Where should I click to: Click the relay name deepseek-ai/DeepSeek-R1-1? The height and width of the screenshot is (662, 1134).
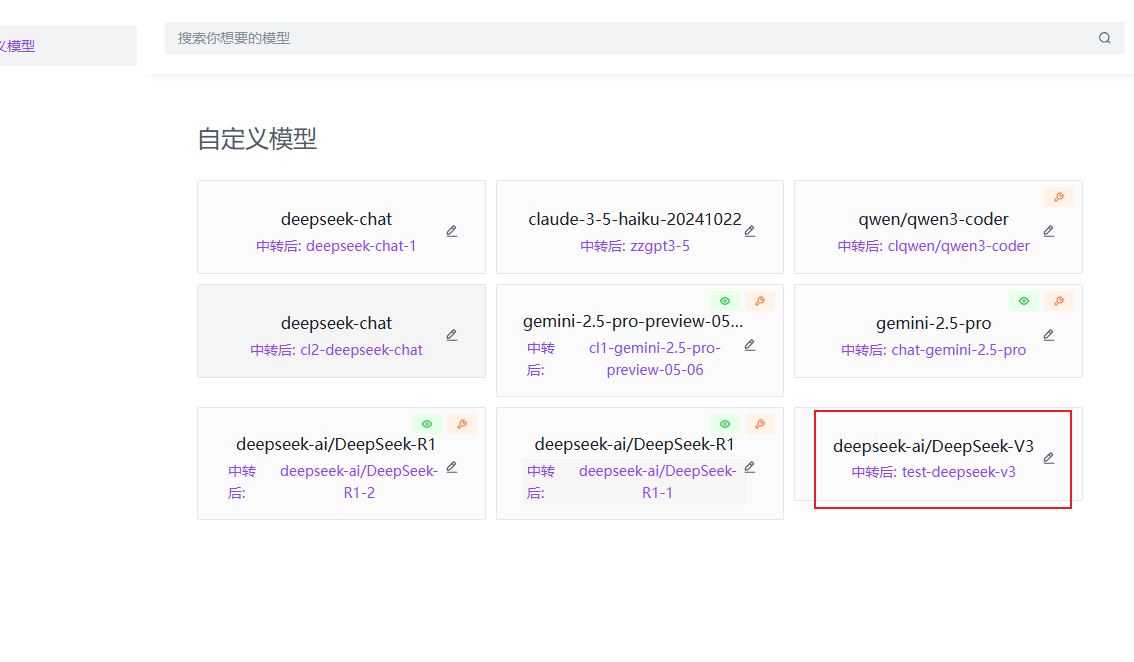click(x=657, y=482)
